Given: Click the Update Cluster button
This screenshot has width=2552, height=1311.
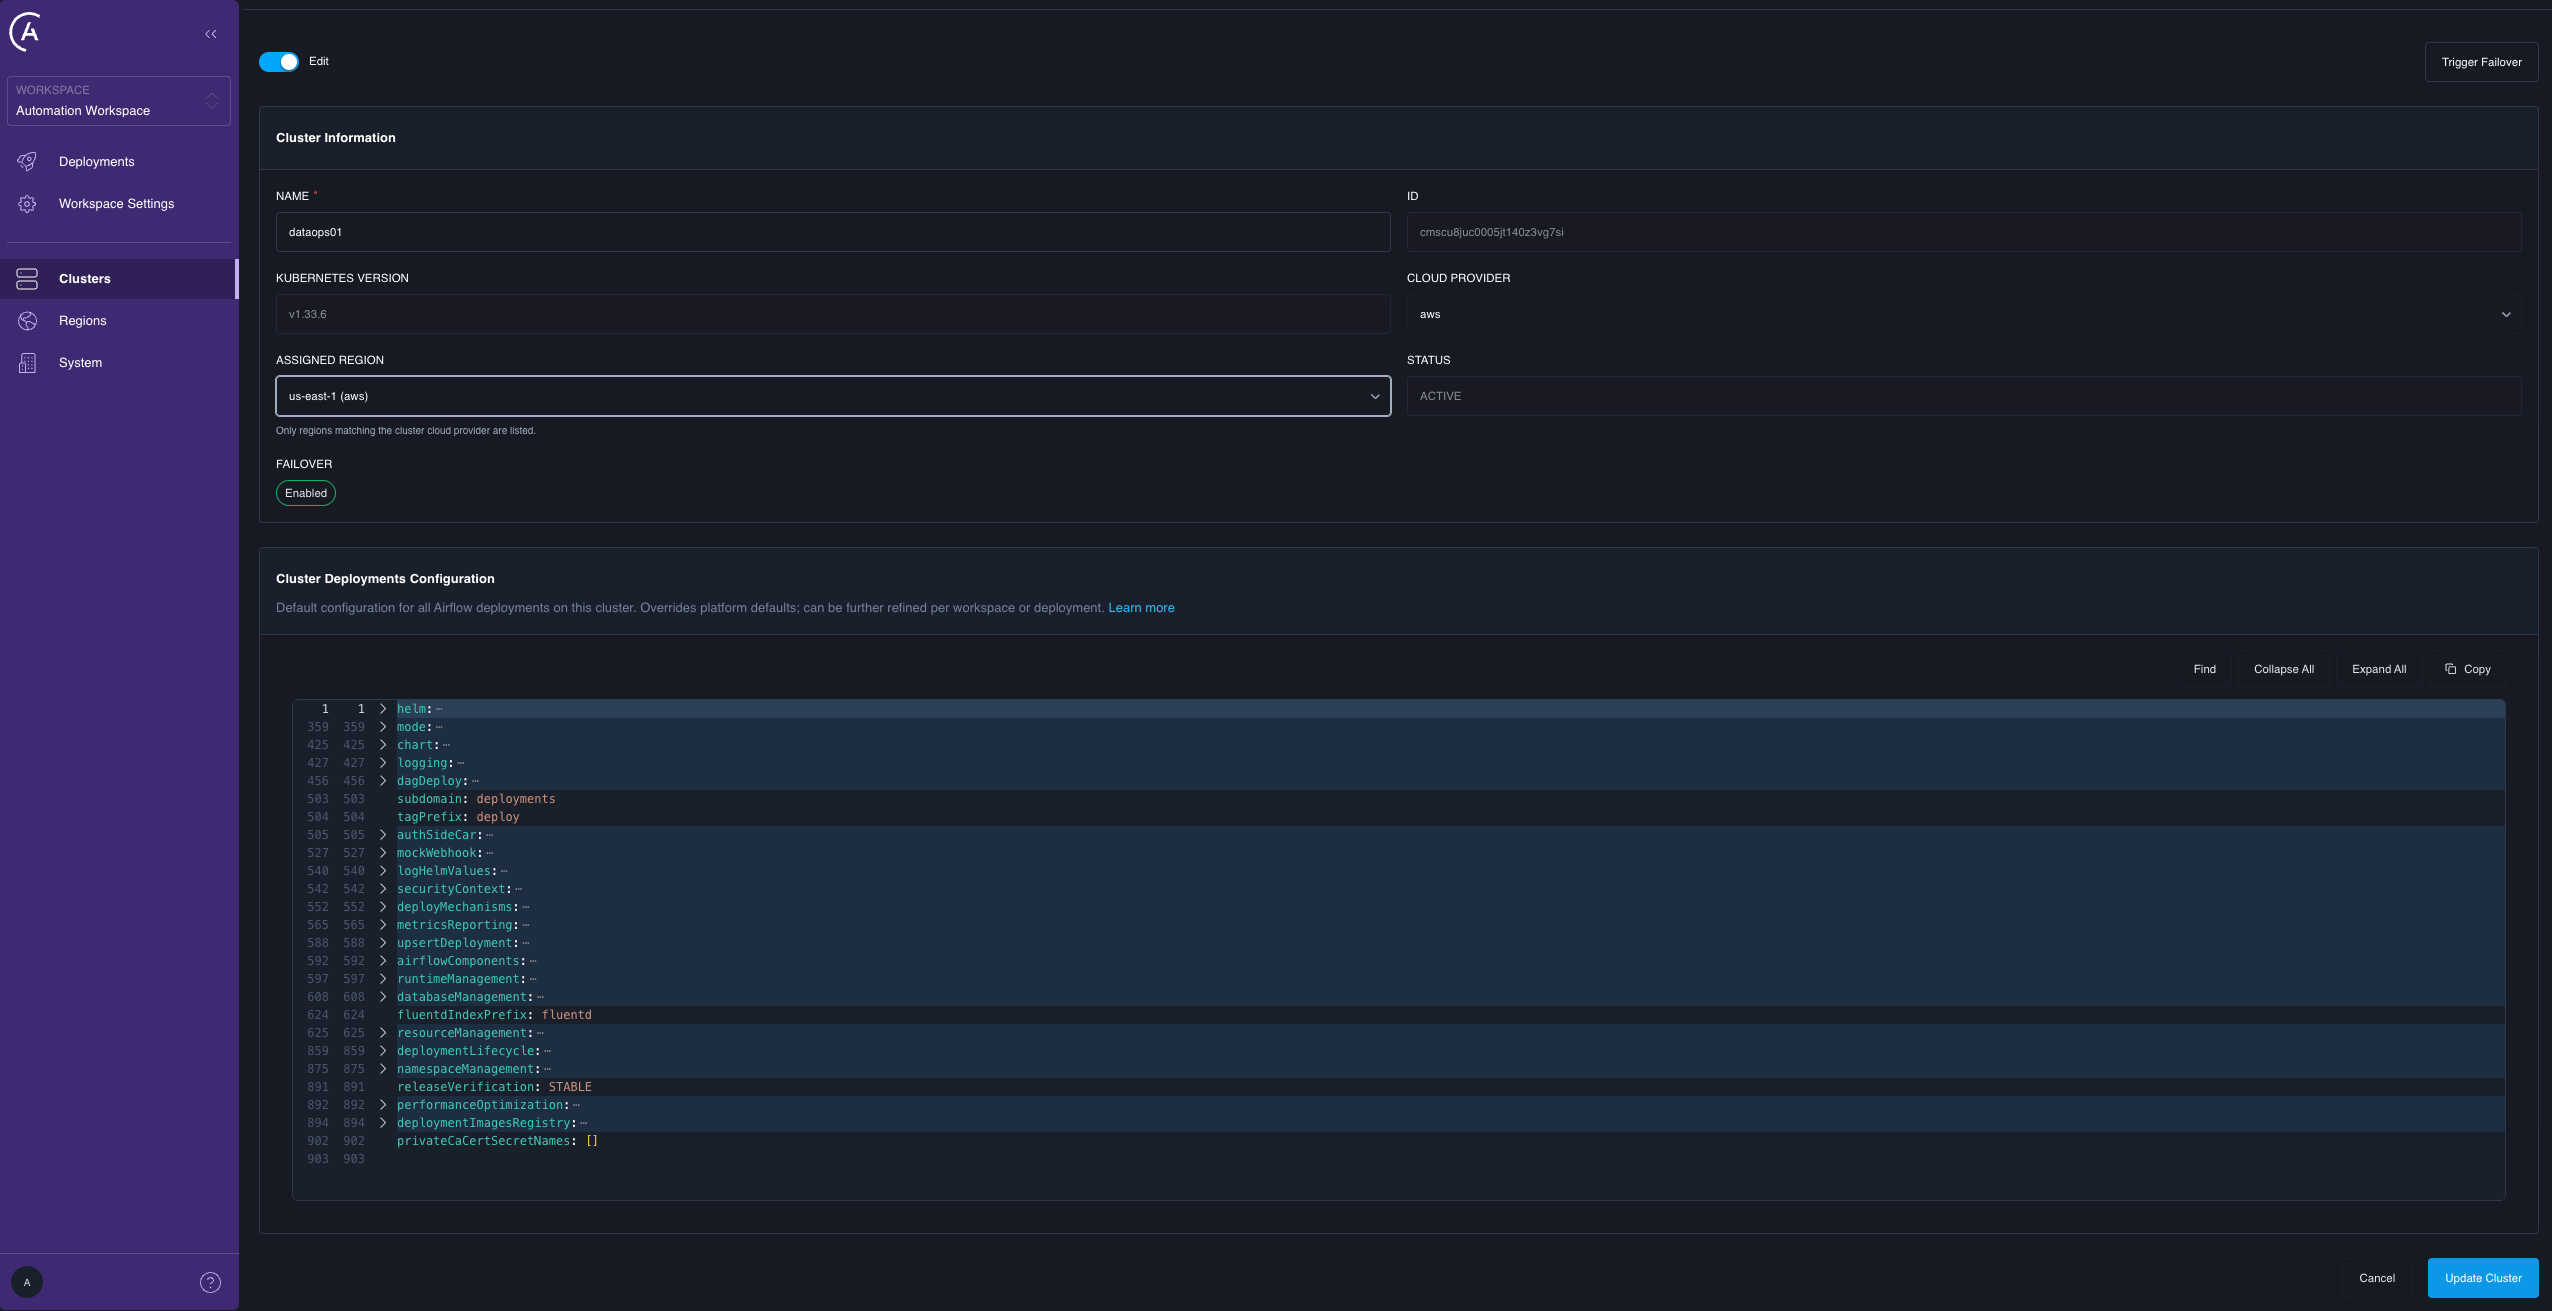Looking at the screenshot, I should click(x=2483, y=1278).
